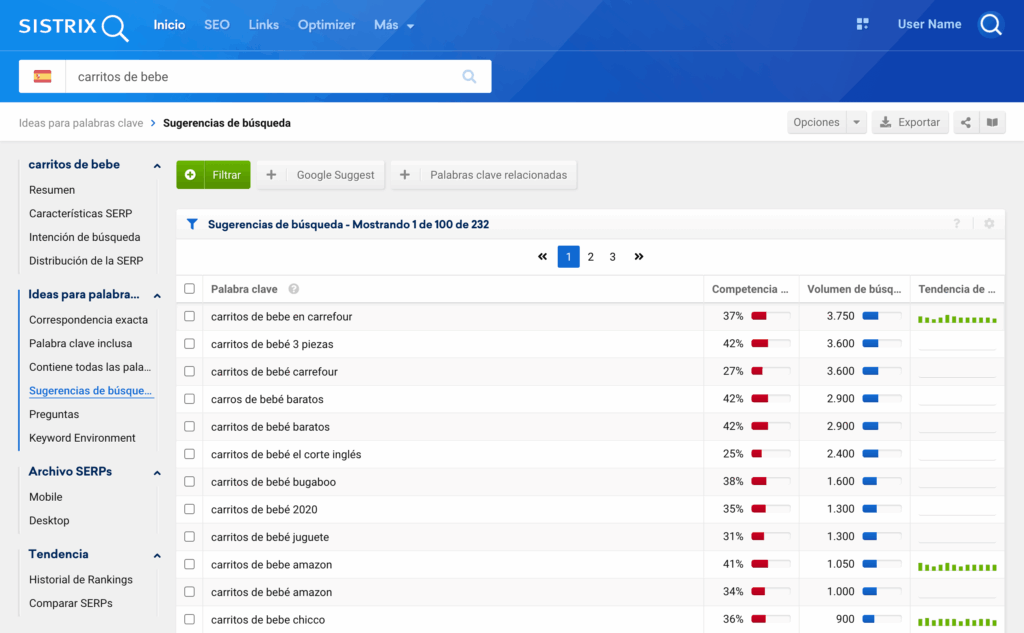The width and height of the screenshot is (1024, 633).
Task: Click keyword text carritos de bebé juguete
Action: pos(270,537)
